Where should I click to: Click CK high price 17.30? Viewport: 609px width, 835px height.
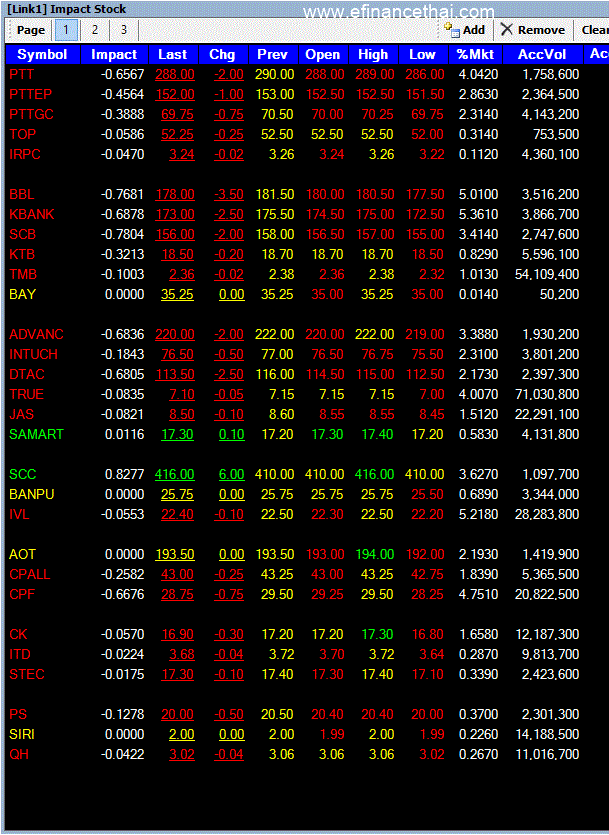coord(377,634)
